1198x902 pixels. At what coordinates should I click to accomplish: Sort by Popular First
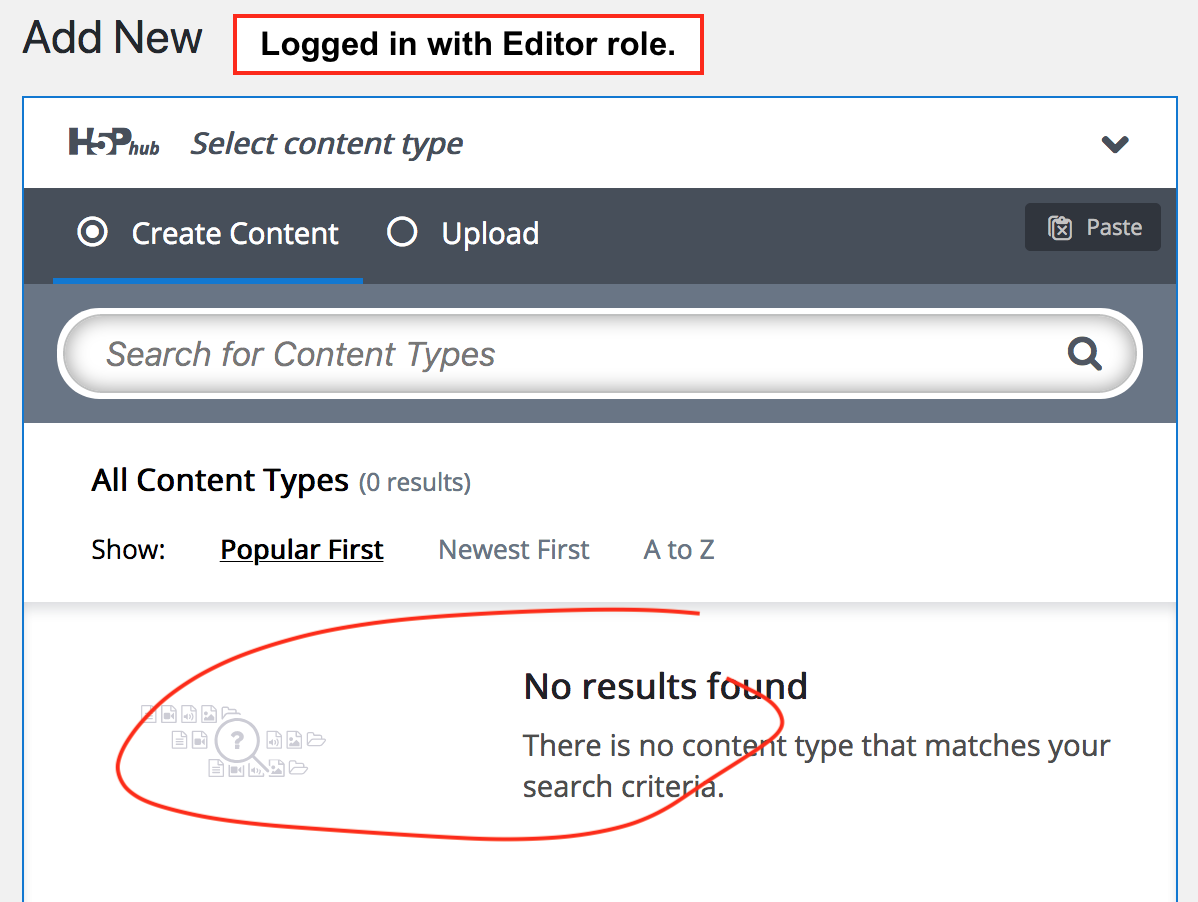tap(302, 550)
